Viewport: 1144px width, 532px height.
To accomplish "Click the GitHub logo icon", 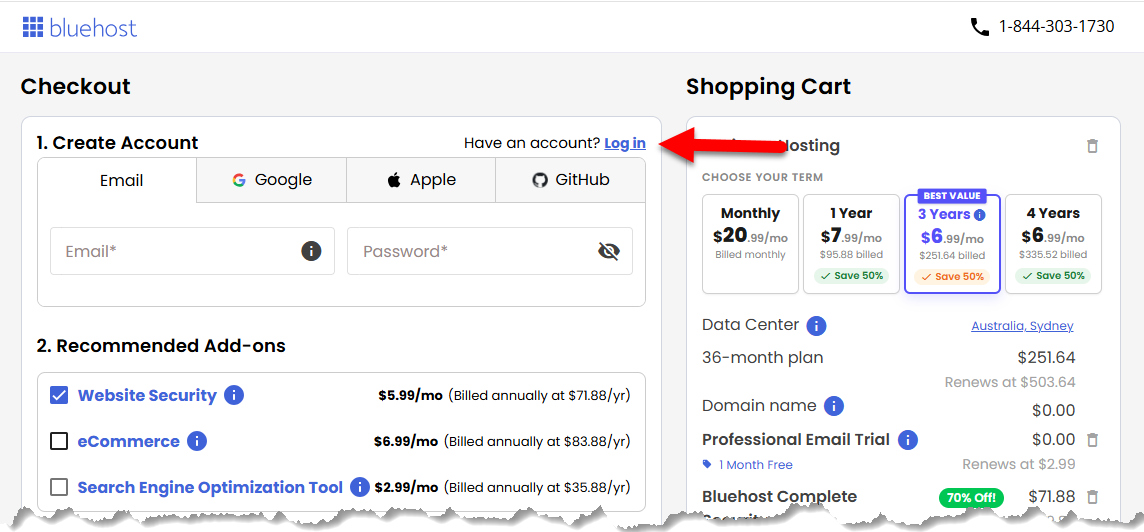I will click(540, 180).
